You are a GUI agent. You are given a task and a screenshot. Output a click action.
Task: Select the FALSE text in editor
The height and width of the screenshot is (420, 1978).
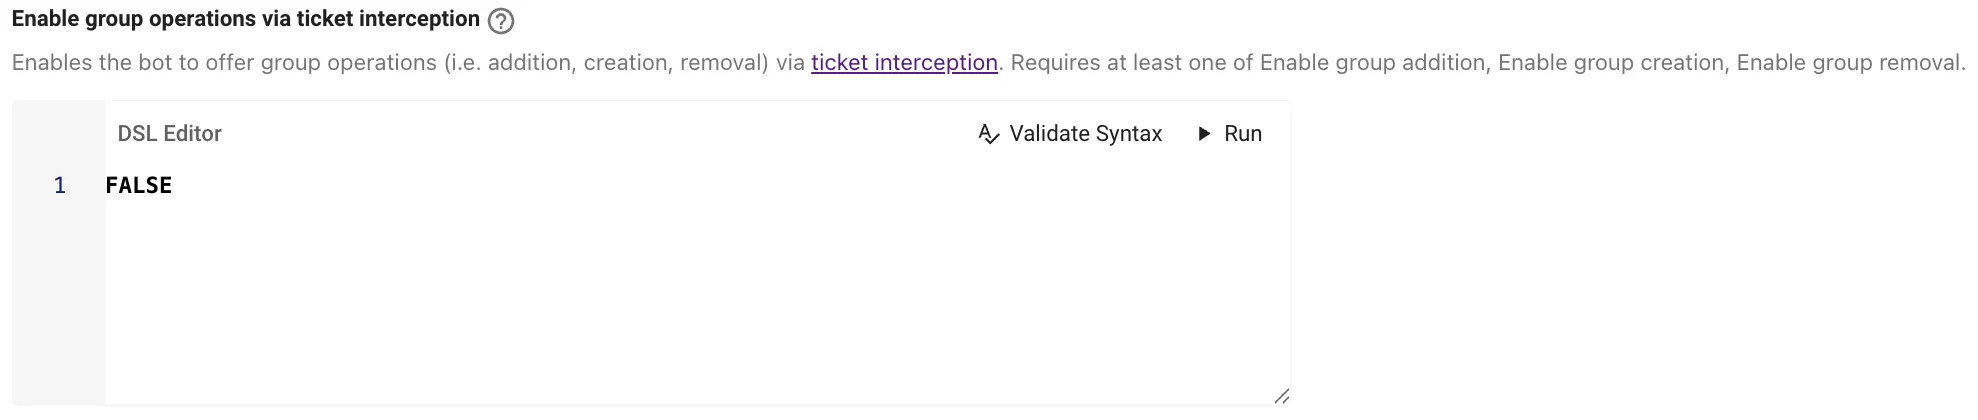click(139, 185)
